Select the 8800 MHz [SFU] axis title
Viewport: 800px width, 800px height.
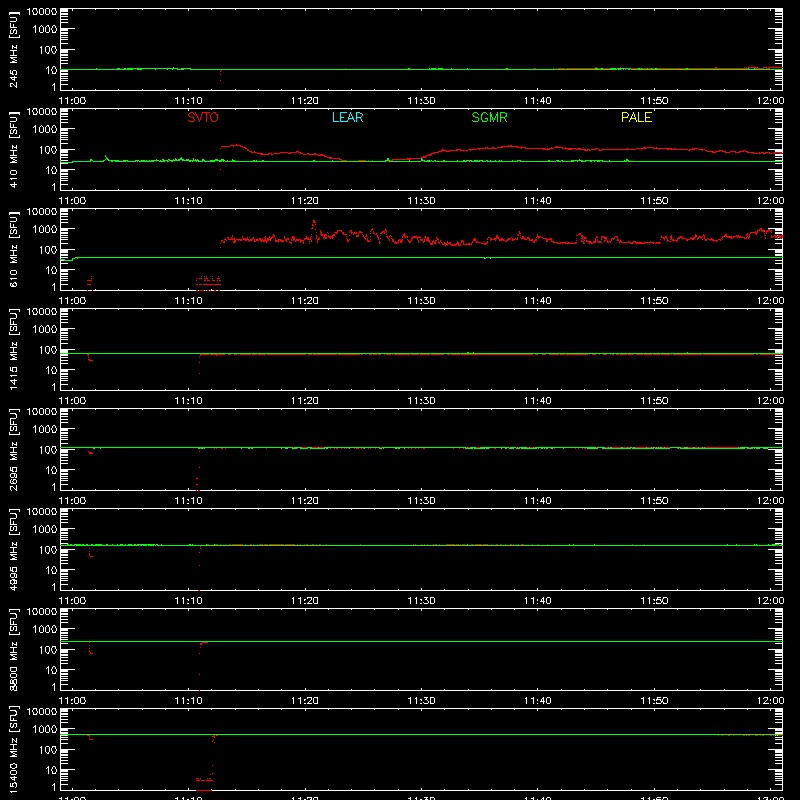click(x=14, y=649)
